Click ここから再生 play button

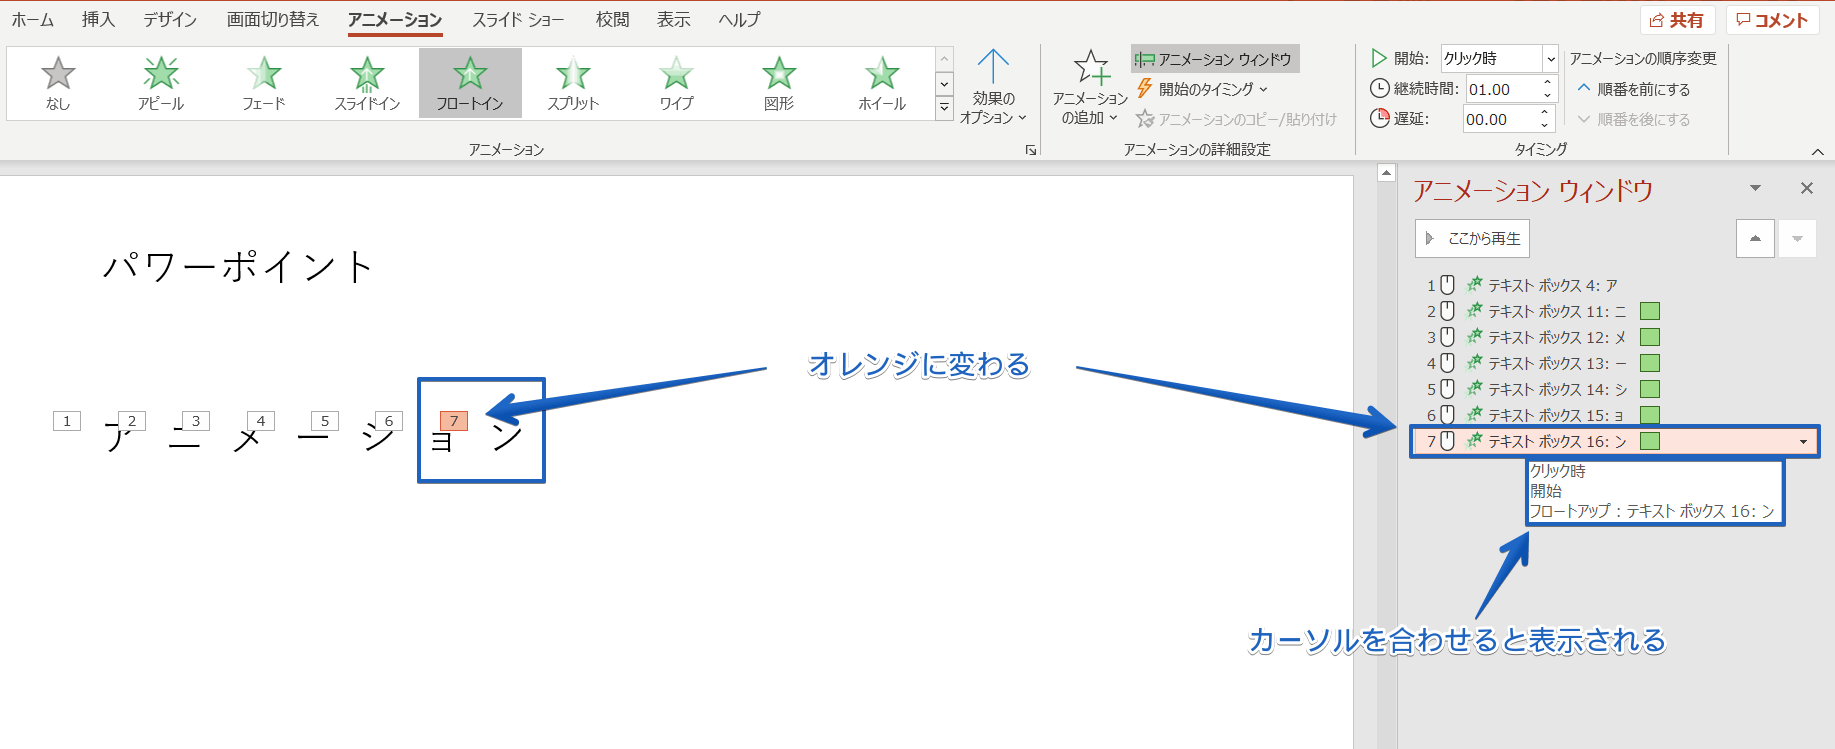coord(1472,238)
